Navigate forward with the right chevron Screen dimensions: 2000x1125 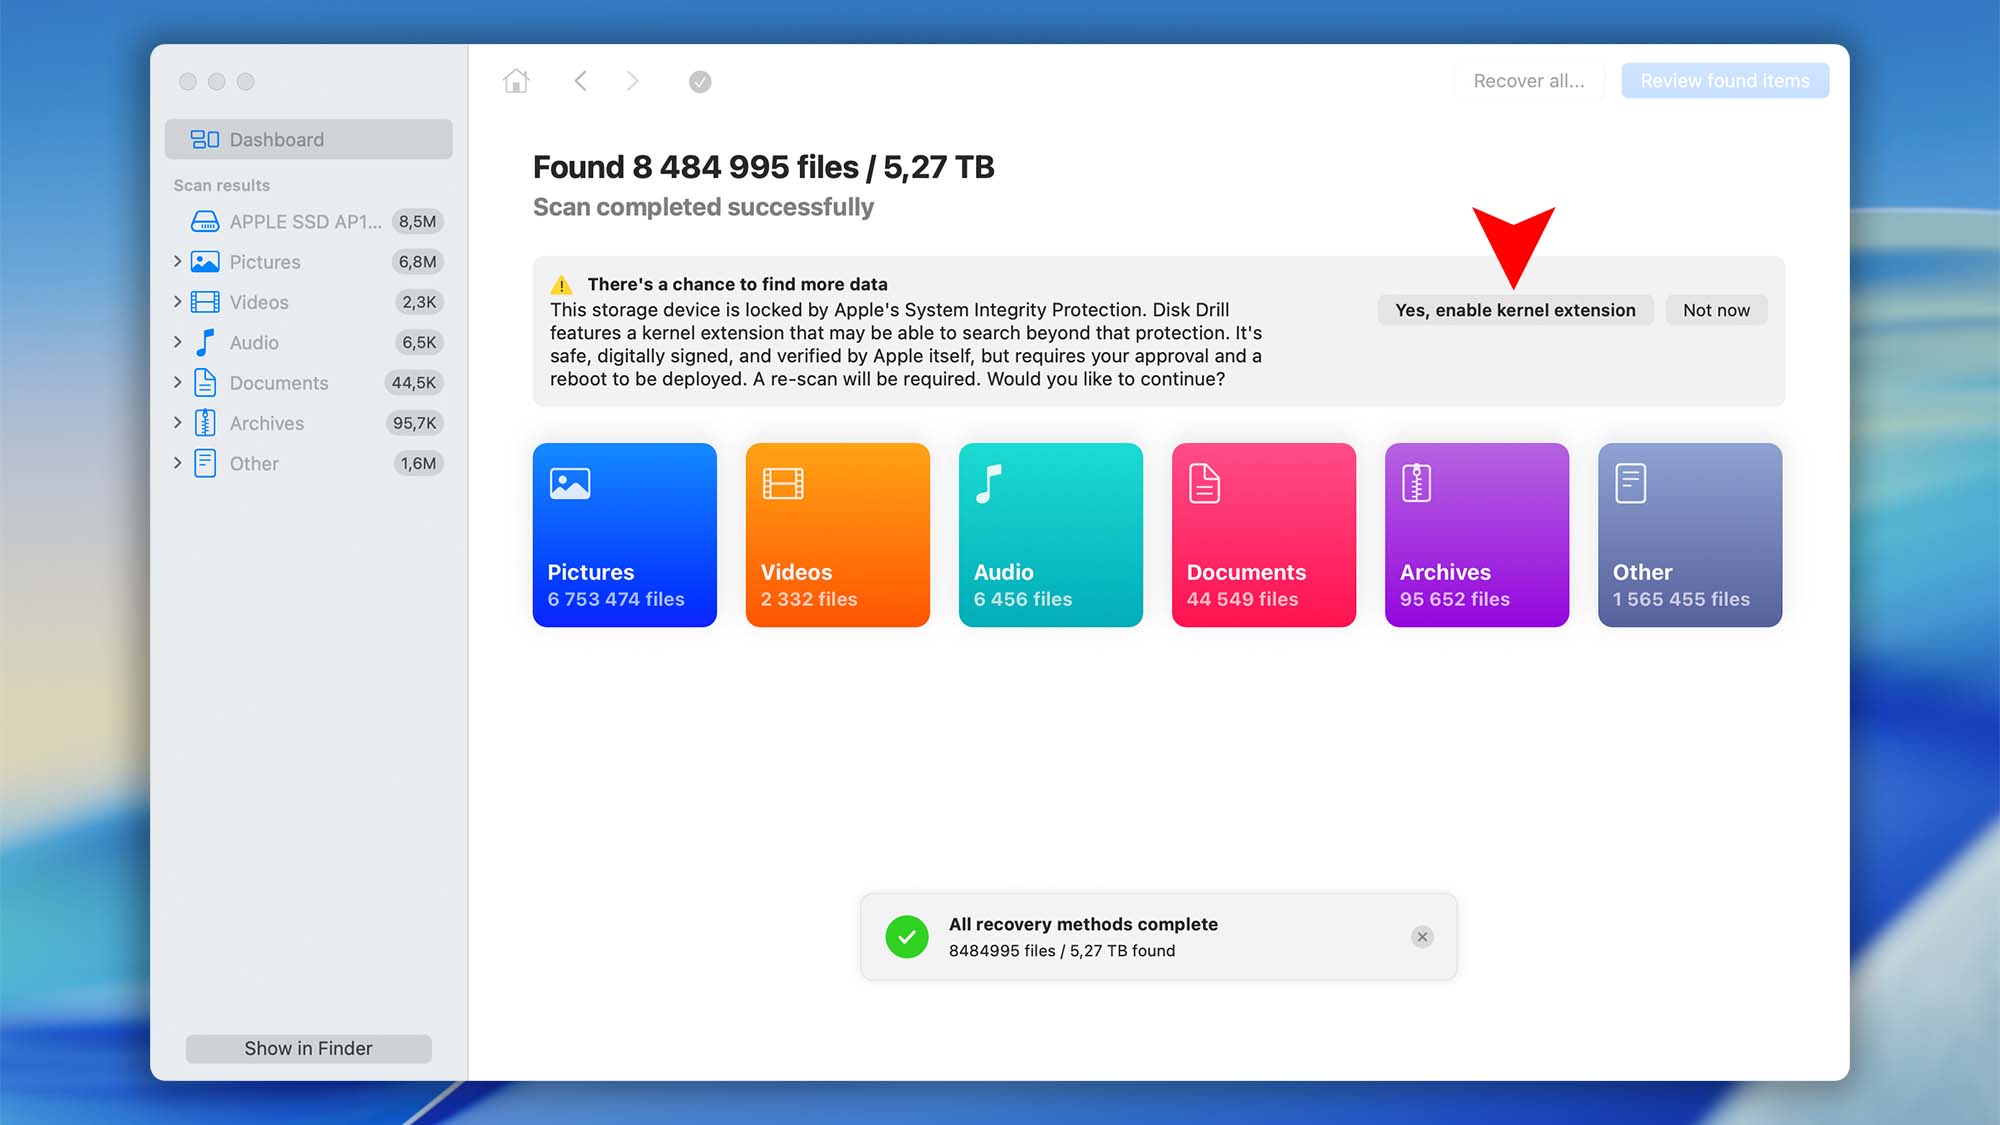[x=632, y=81]
